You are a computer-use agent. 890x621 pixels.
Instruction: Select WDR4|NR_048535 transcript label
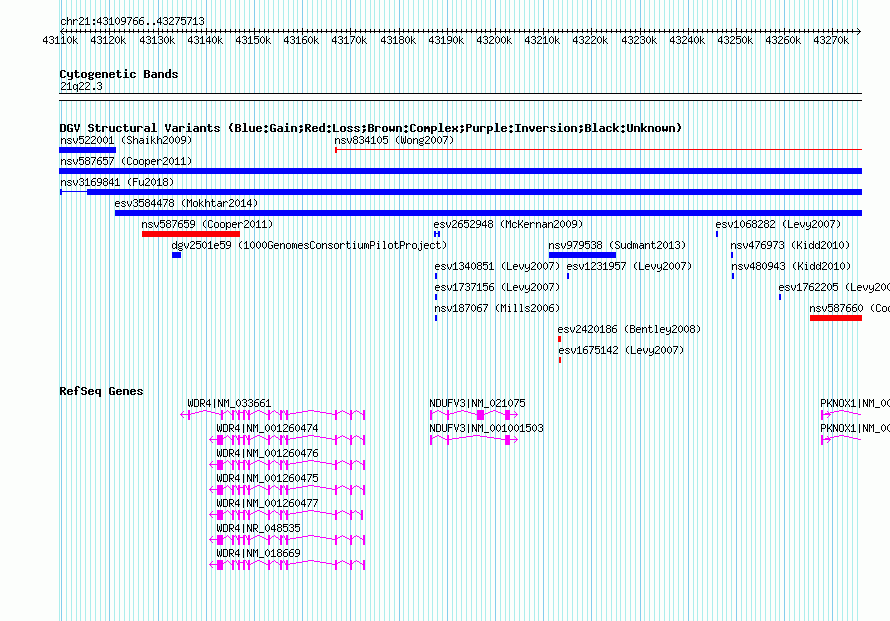click(258, 528)
